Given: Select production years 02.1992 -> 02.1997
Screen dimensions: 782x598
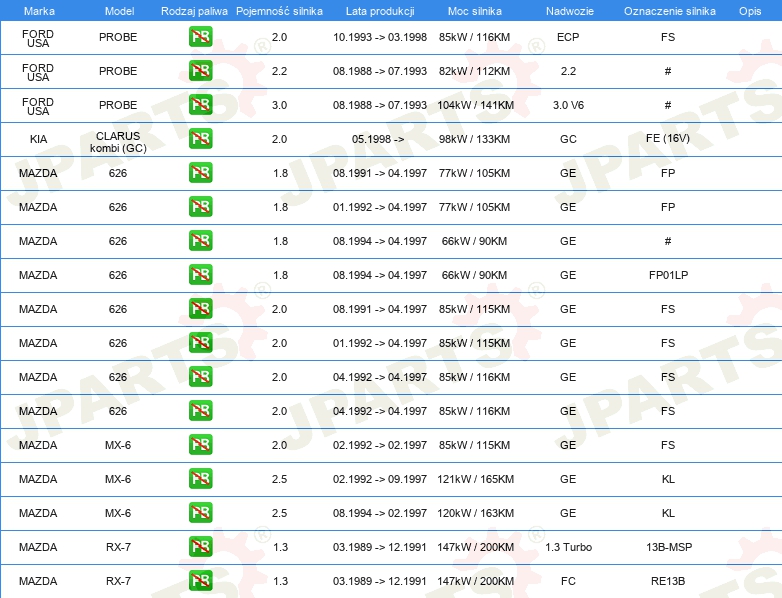Looking at the screenshot, I should click(x=380, y=445).
